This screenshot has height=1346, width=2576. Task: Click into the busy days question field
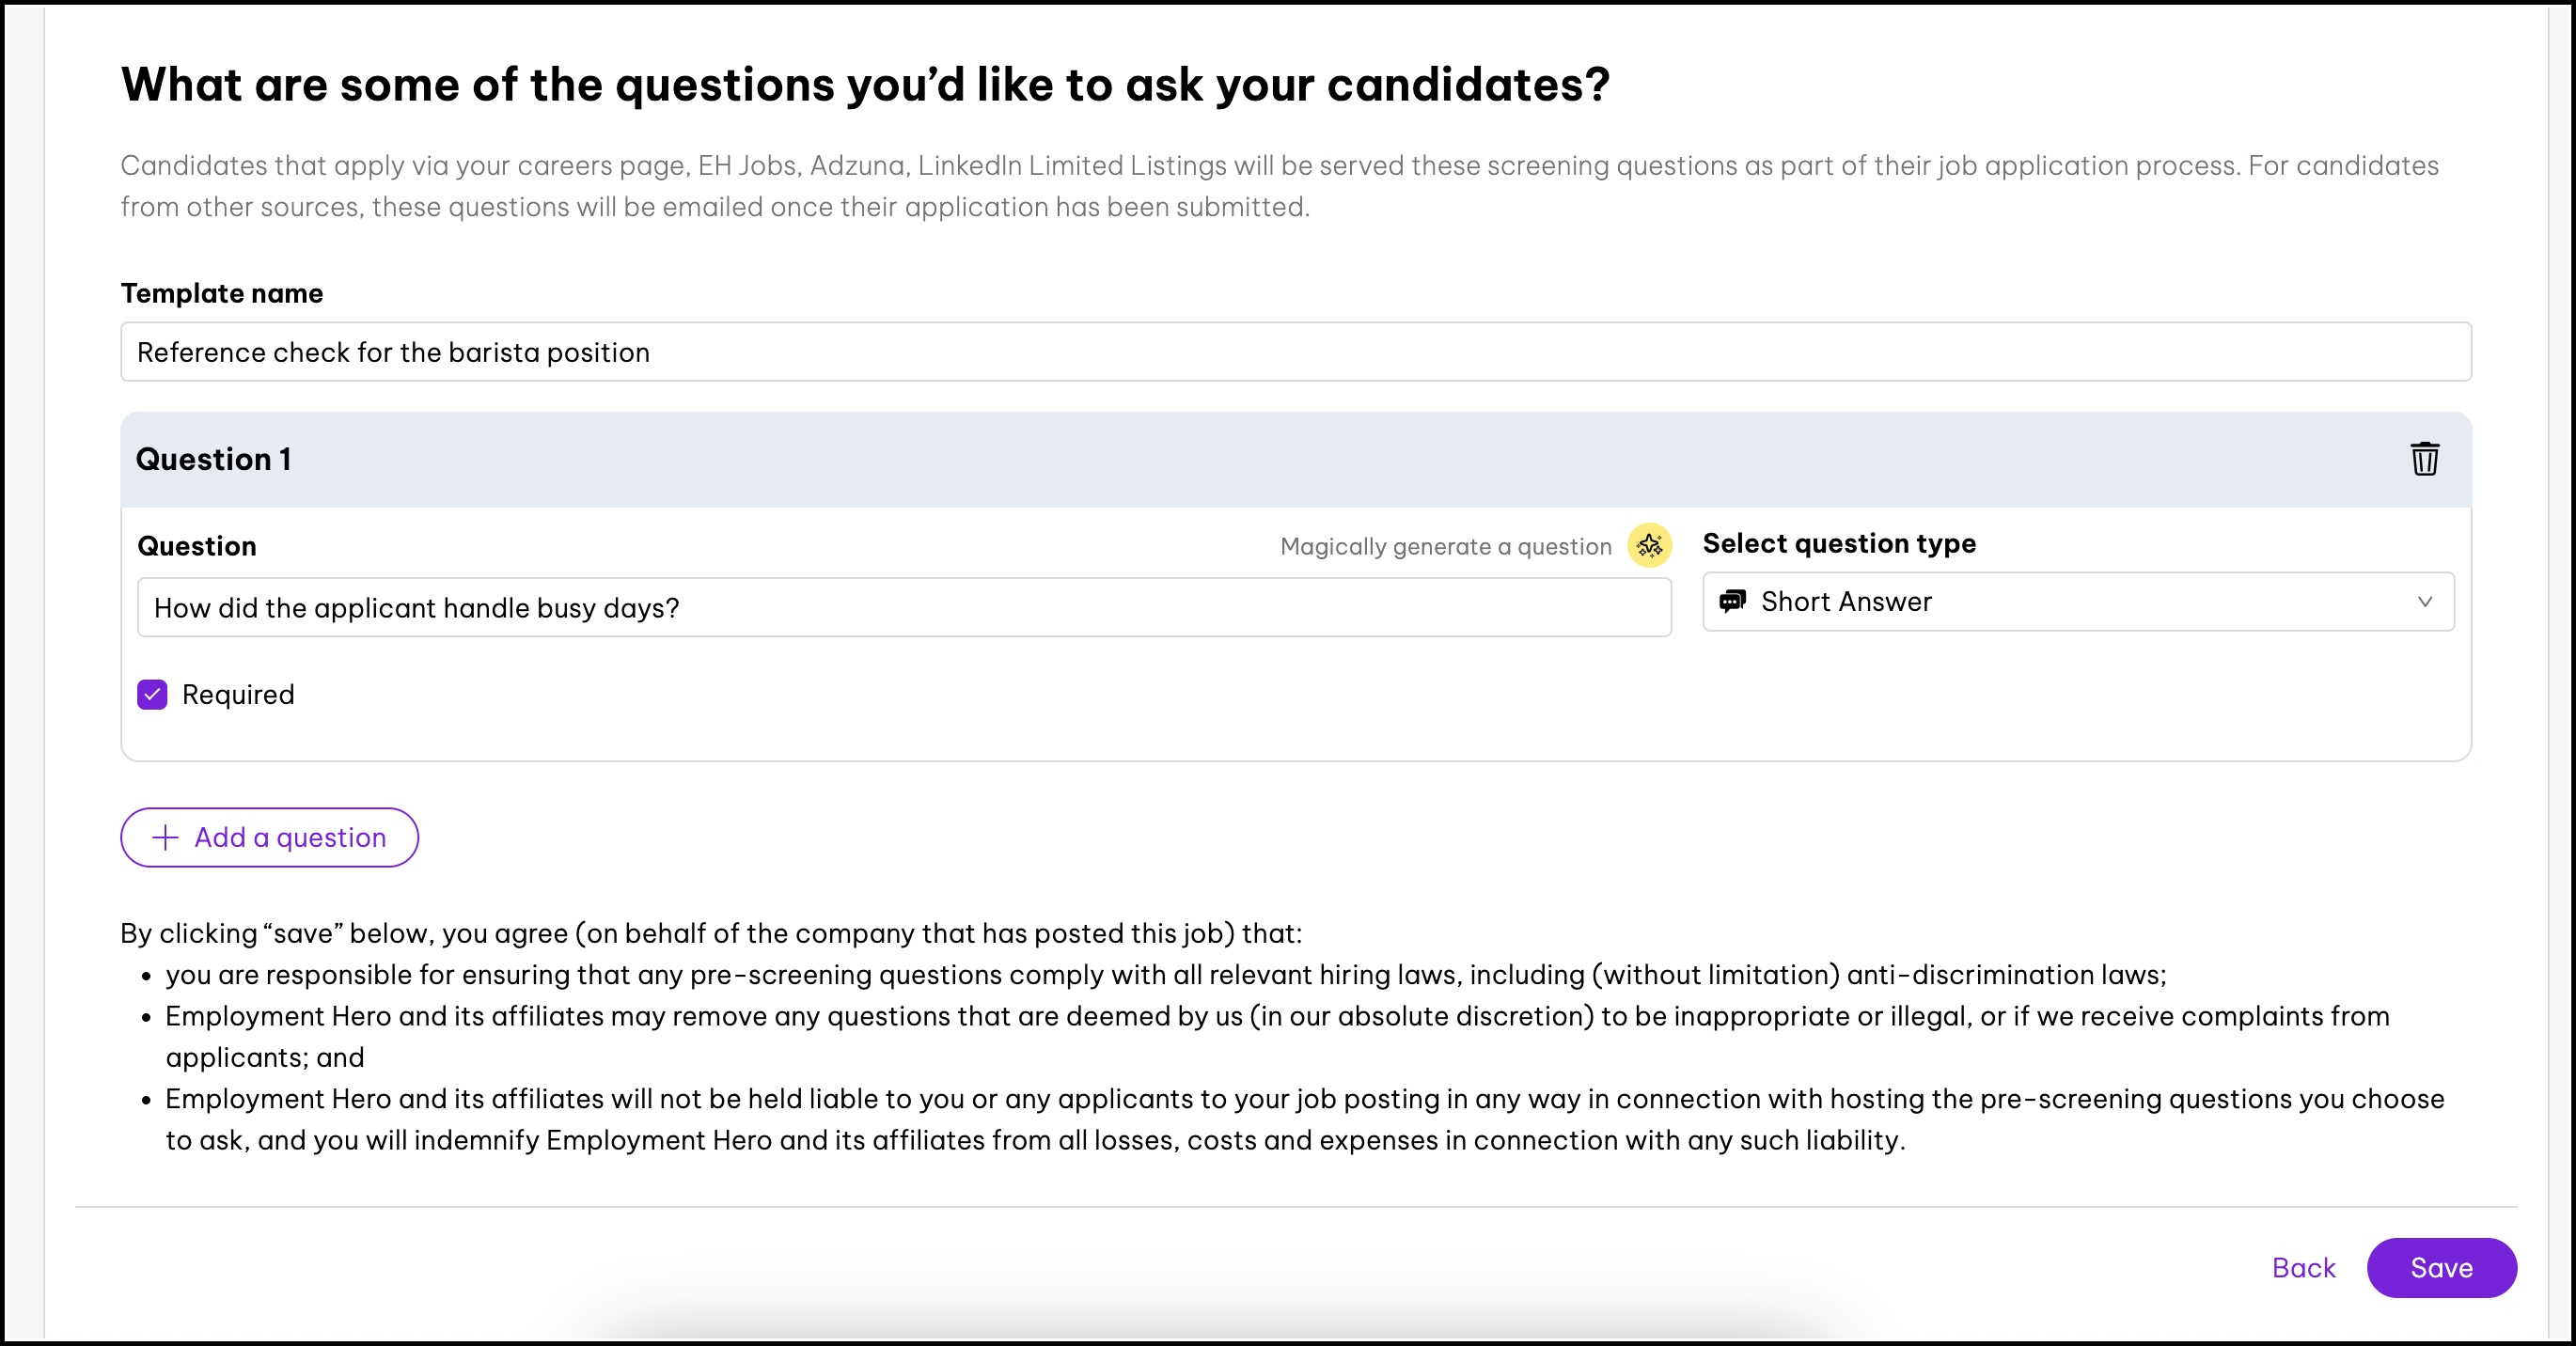pos(903,608)
